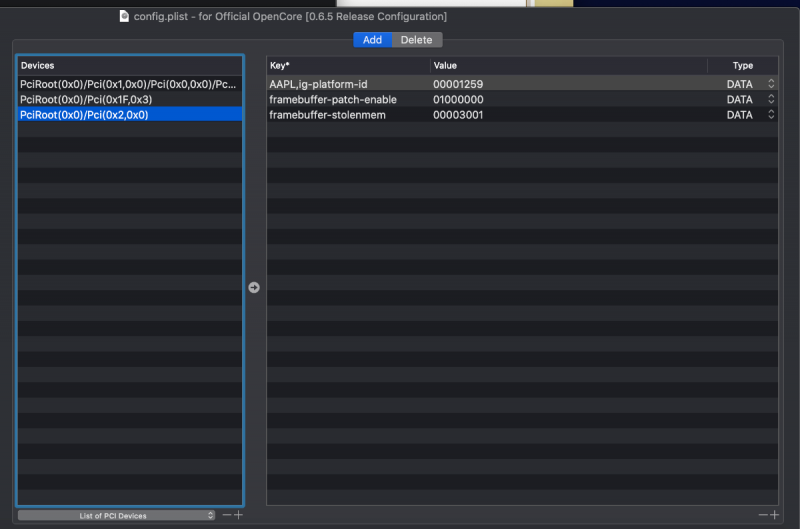
Task: Select the framebuffer-stolenmem key cell
Action: [328, 115]
